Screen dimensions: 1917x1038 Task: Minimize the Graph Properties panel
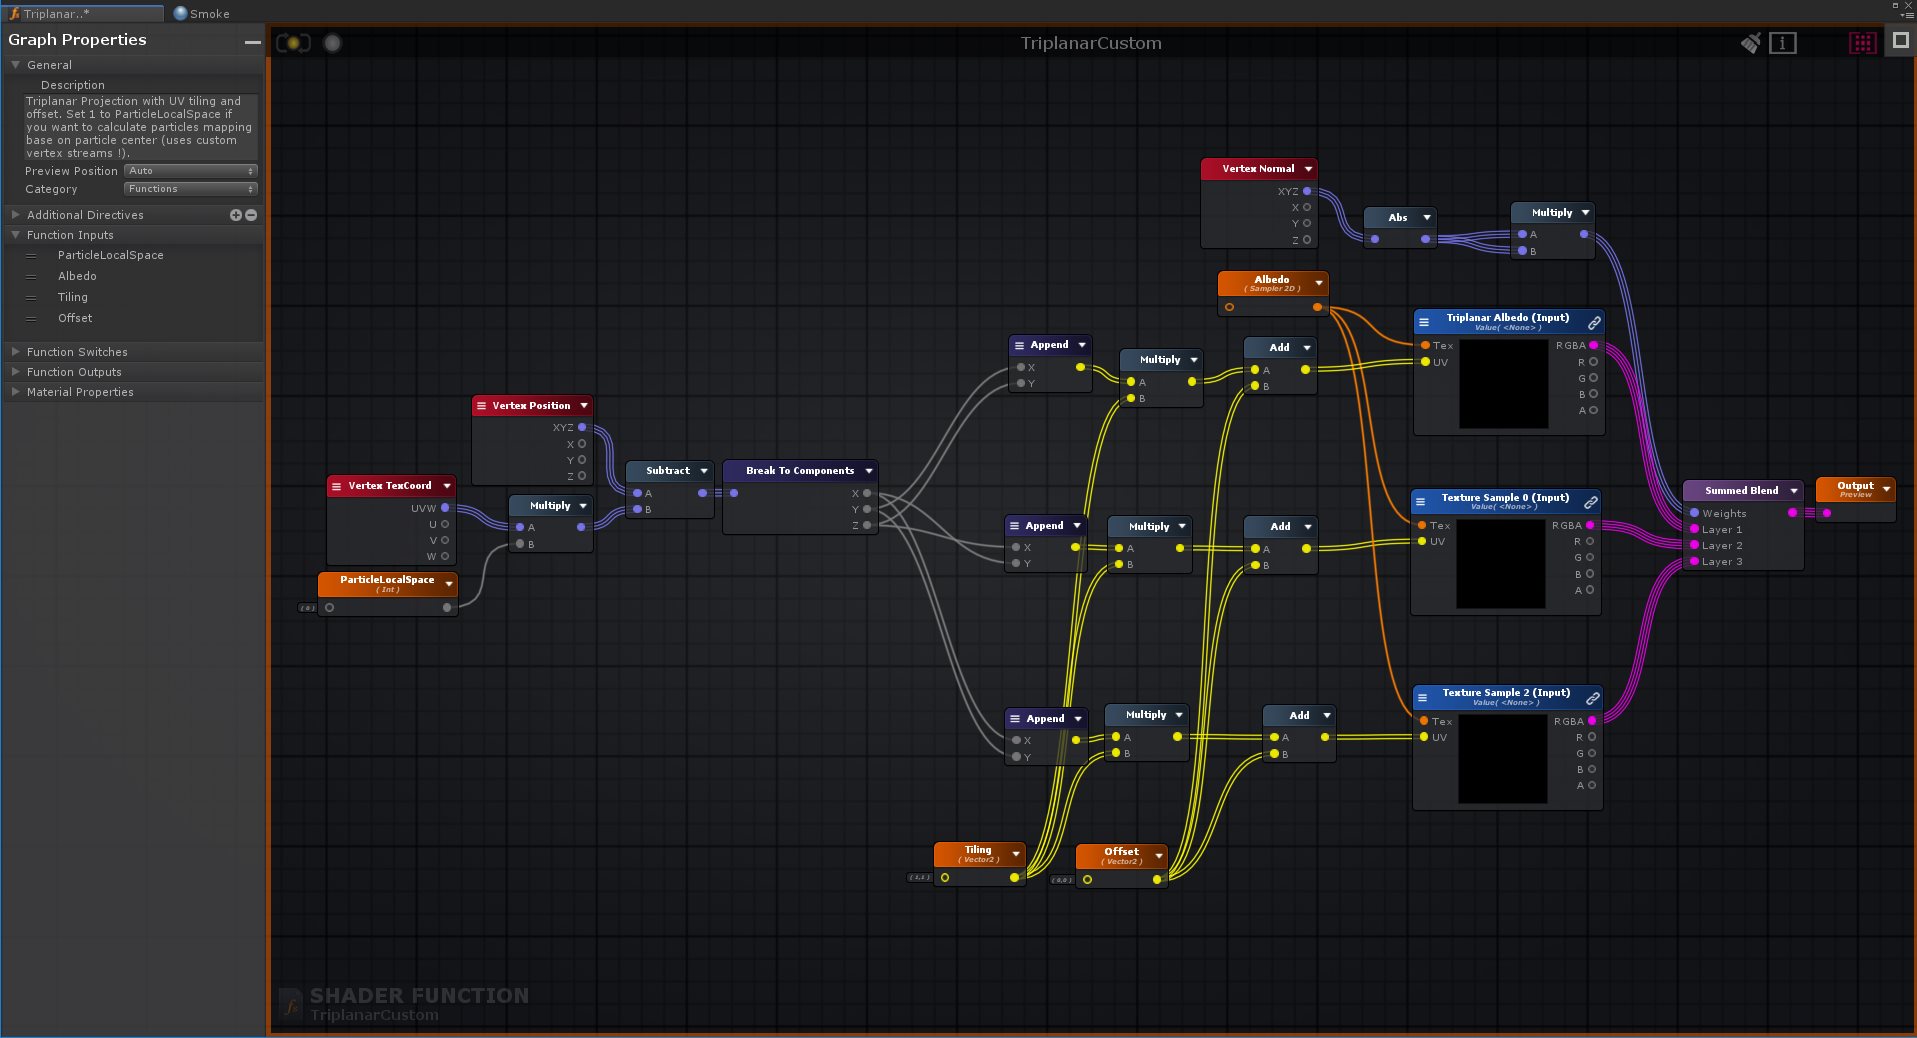coord(252,41)
